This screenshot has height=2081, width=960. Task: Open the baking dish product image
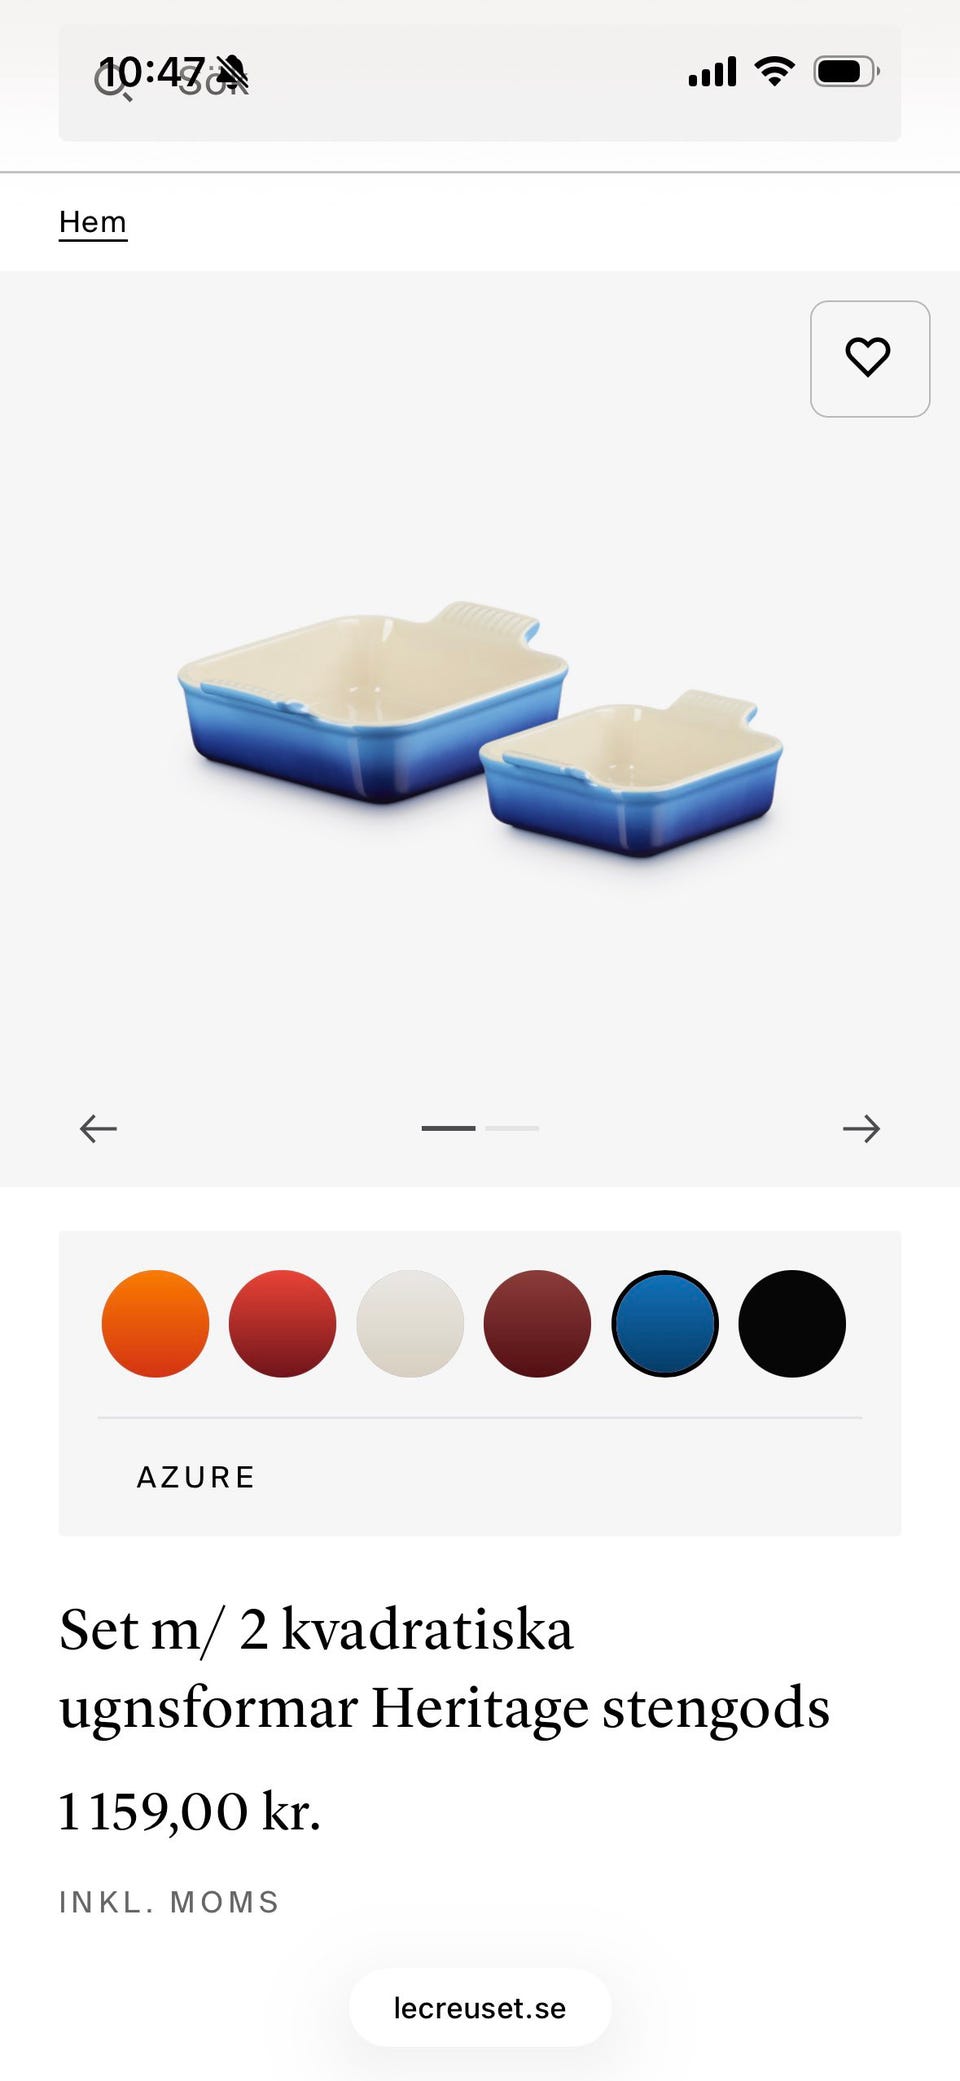tap(480, 730)
